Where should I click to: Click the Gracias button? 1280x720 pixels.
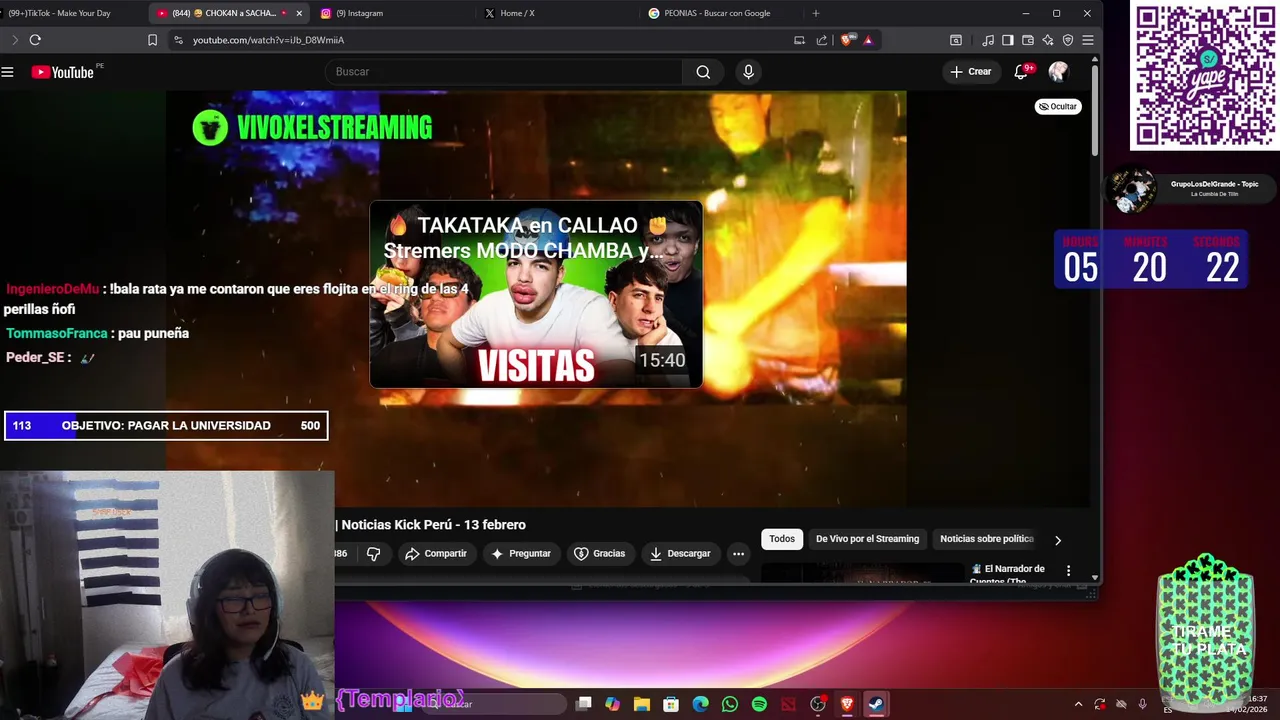tap(599, 553)
